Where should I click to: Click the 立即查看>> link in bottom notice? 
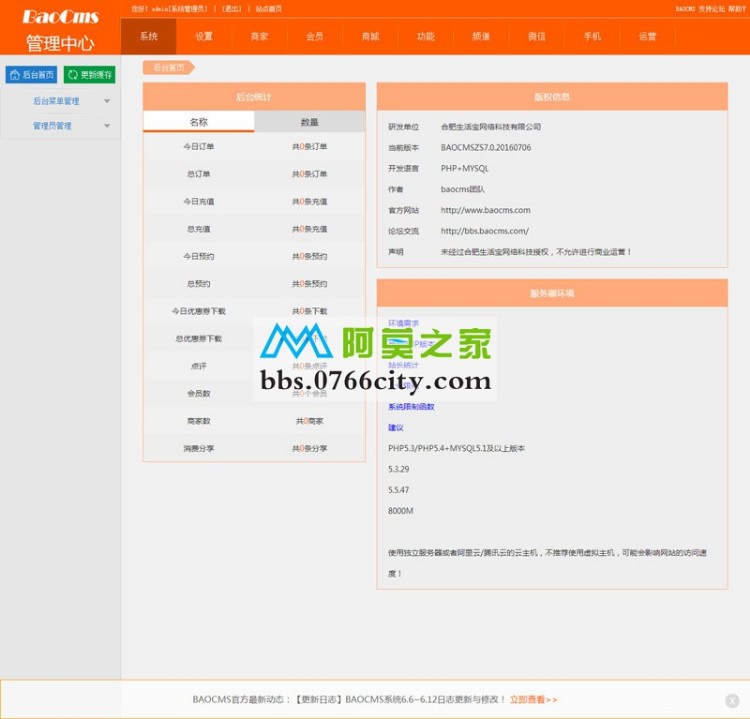click(533, 699)
